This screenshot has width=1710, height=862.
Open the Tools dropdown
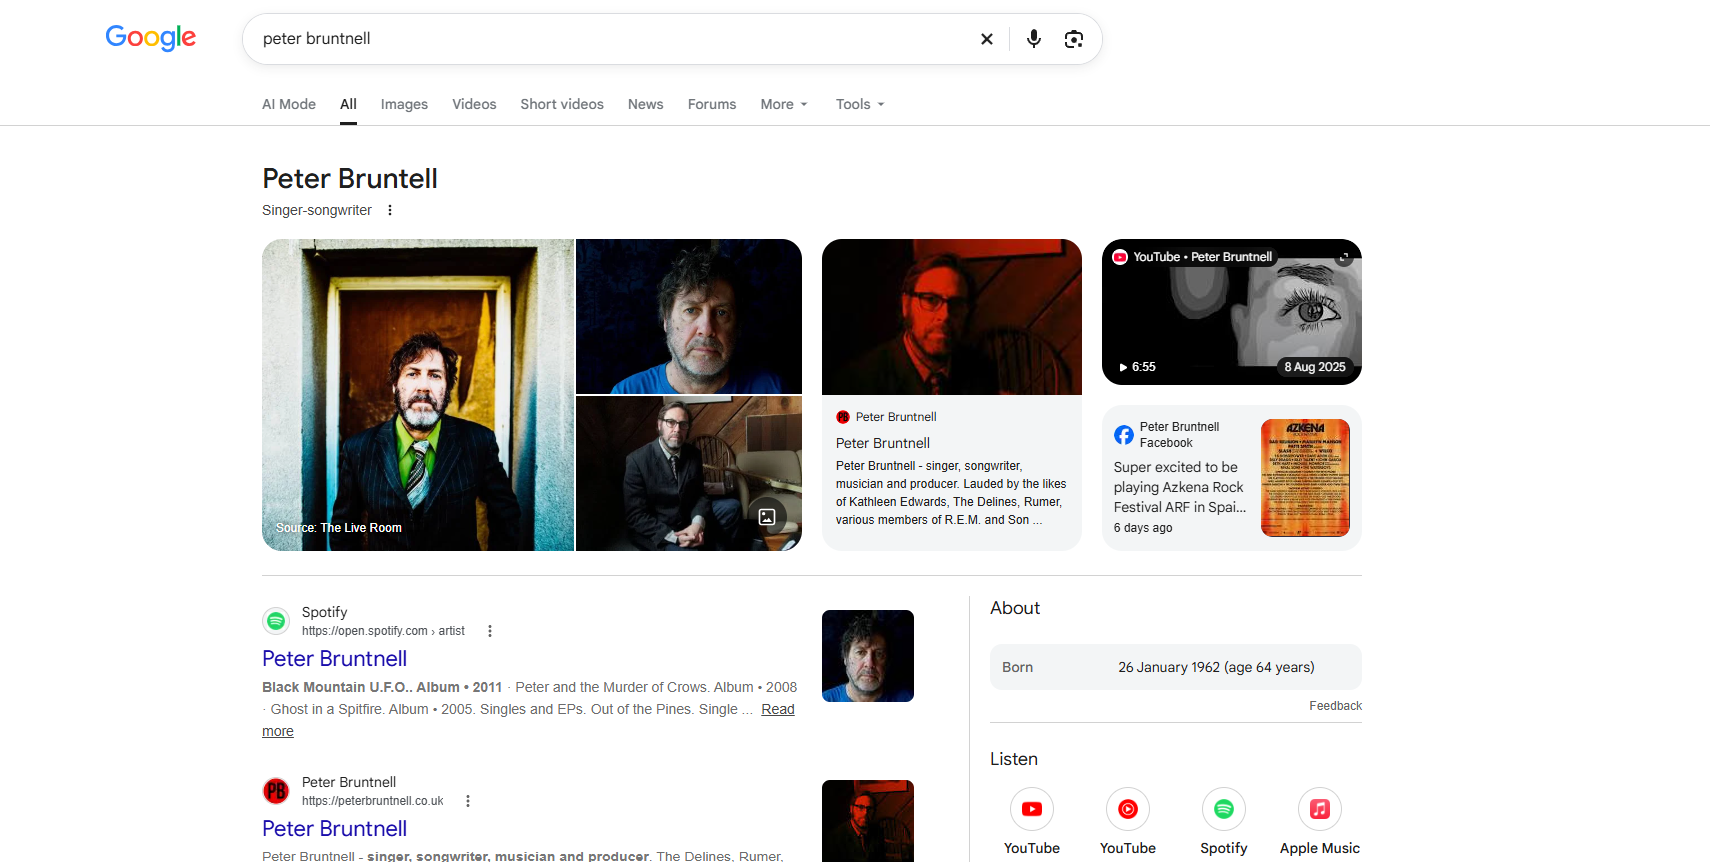860,104
